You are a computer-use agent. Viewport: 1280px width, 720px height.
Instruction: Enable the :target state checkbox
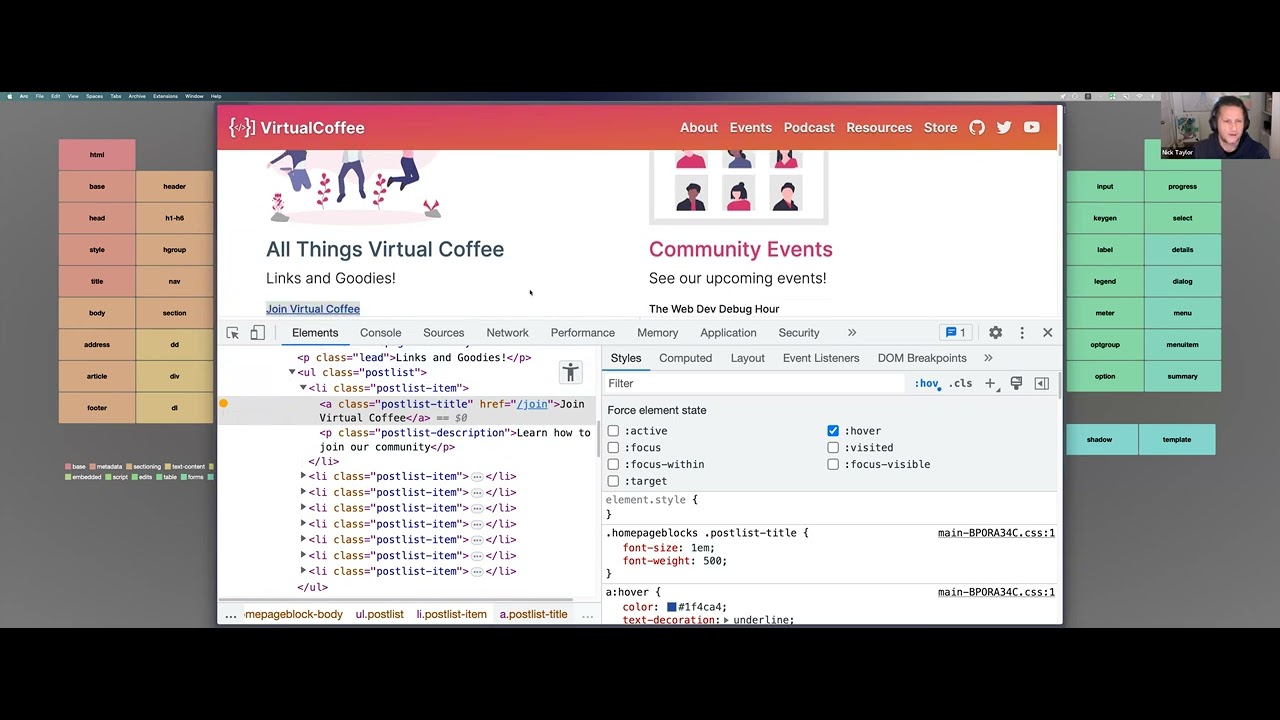[x=613, y=481]
